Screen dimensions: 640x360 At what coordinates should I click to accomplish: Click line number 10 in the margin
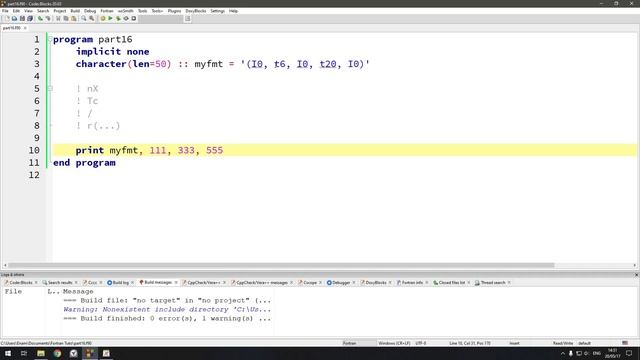[x=34, y=150]
